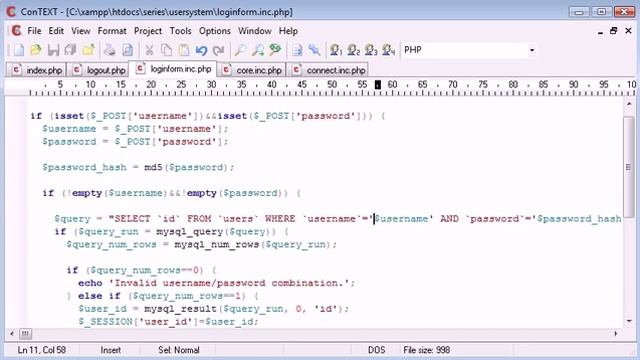This screenshot has height=360, width=640.
Task: Click 'mysql_result' function in code
Action: coord(180,309)
